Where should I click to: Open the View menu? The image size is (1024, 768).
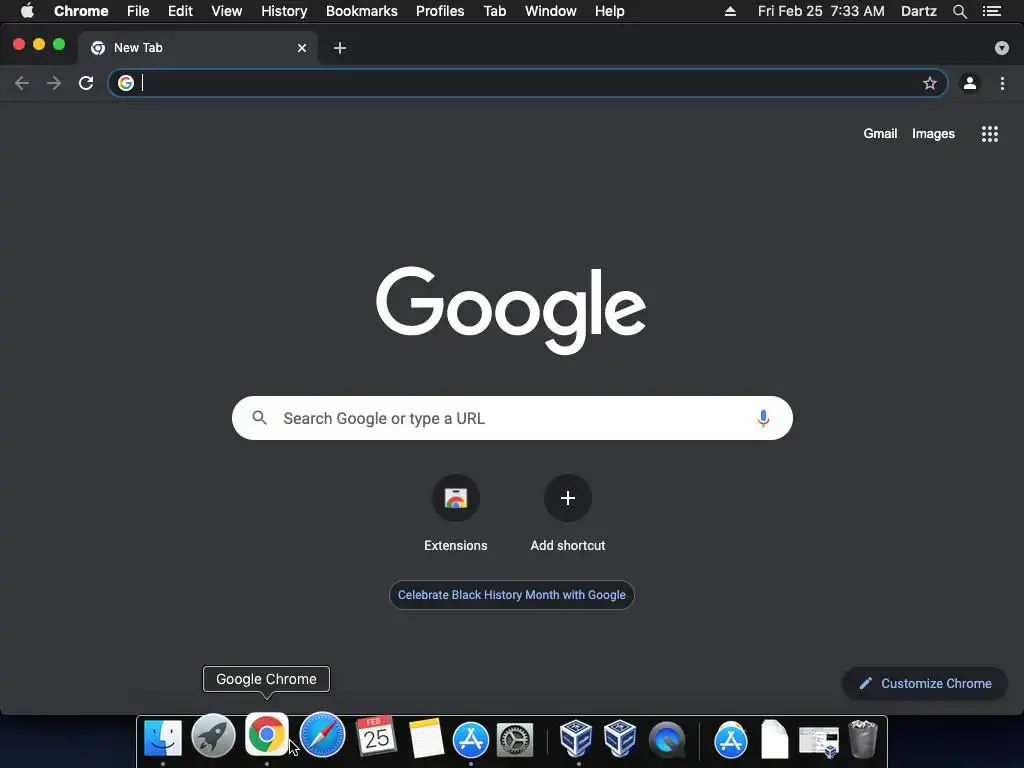click(x=227, y=11)
